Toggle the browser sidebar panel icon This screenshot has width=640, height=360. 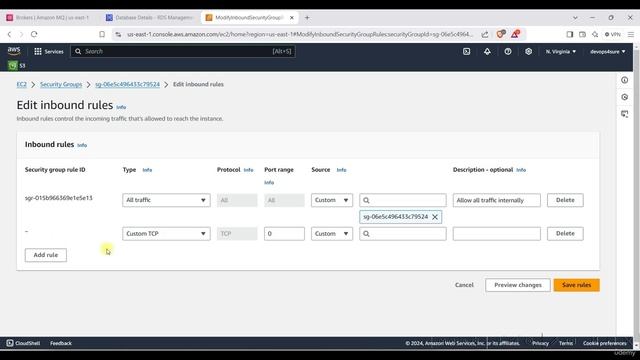[570, 34]
